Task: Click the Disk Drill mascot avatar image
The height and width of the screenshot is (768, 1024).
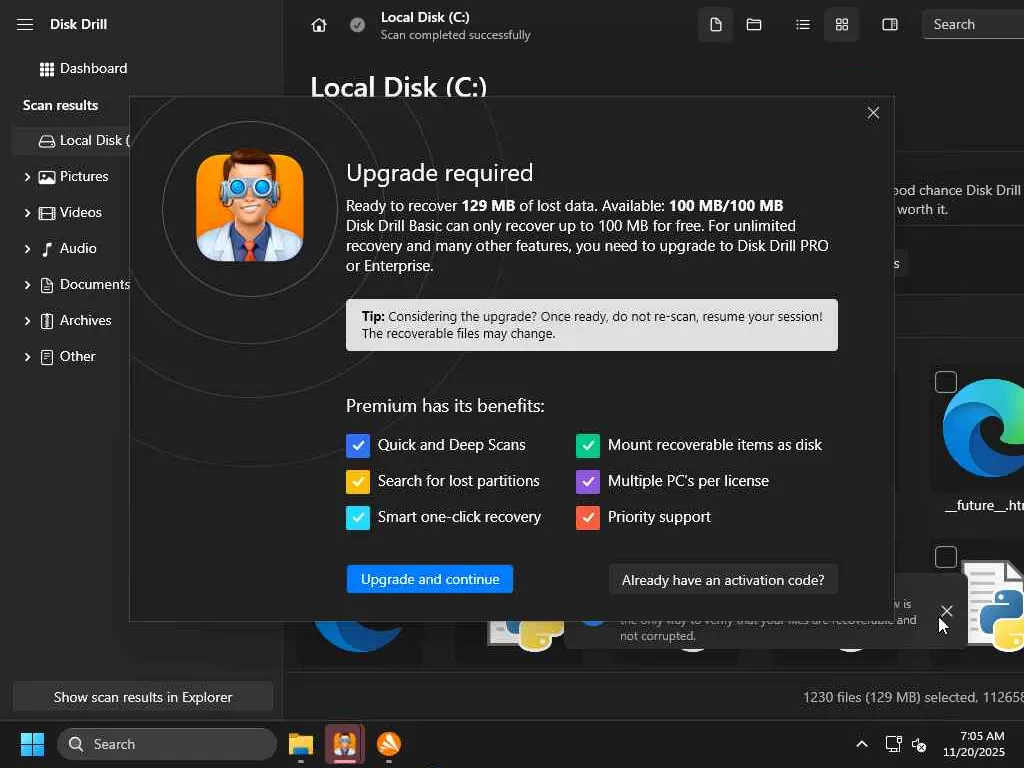Action: pos(249,207)
